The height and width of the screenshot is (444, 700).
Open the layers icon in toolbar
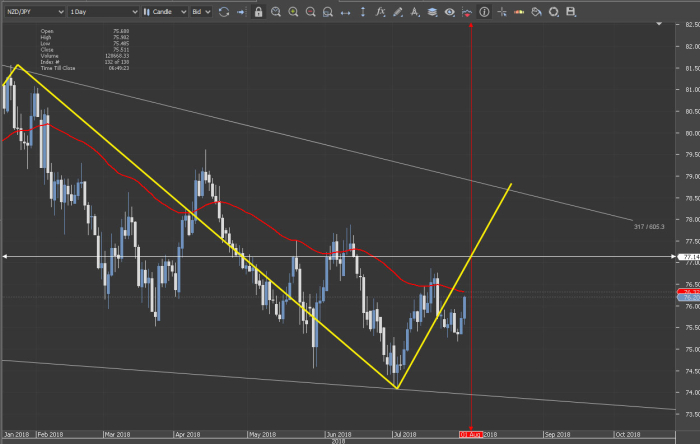pyautogui.click(x=432, y=12)
